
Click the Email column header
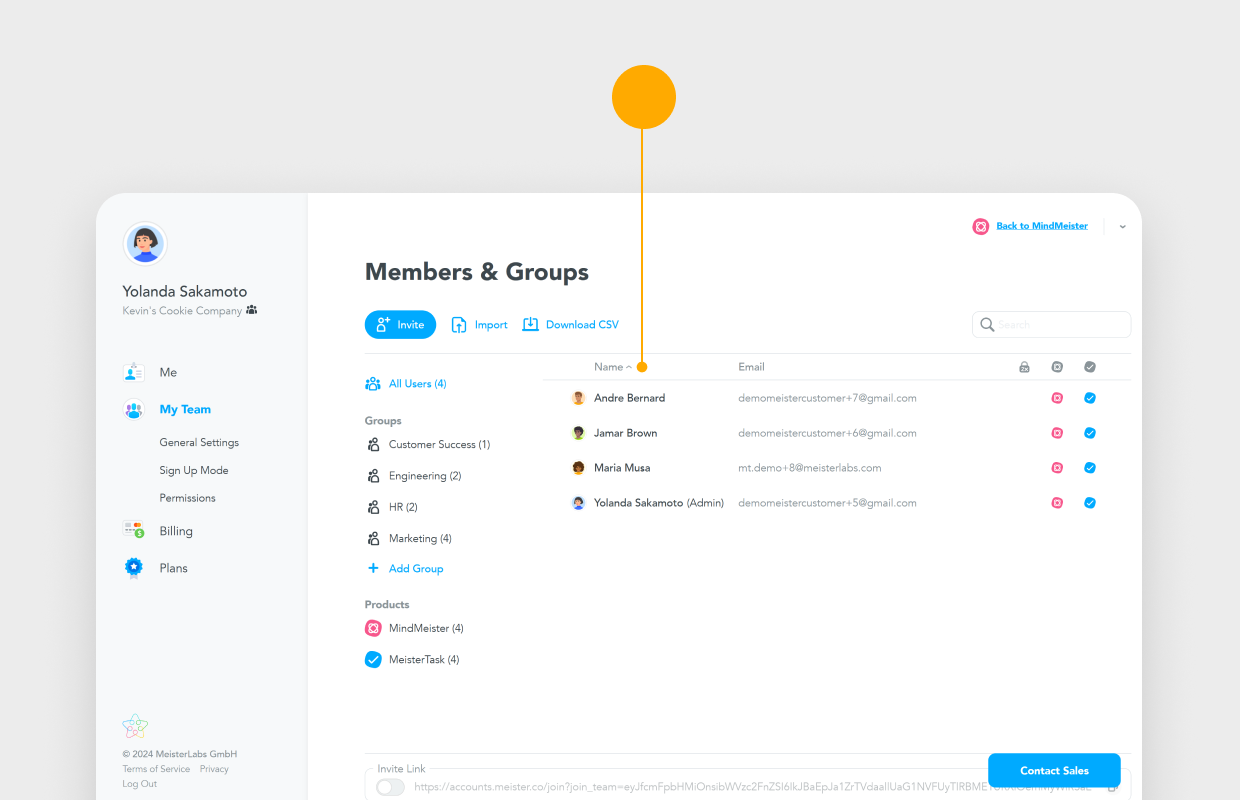[x=751, y=367]
